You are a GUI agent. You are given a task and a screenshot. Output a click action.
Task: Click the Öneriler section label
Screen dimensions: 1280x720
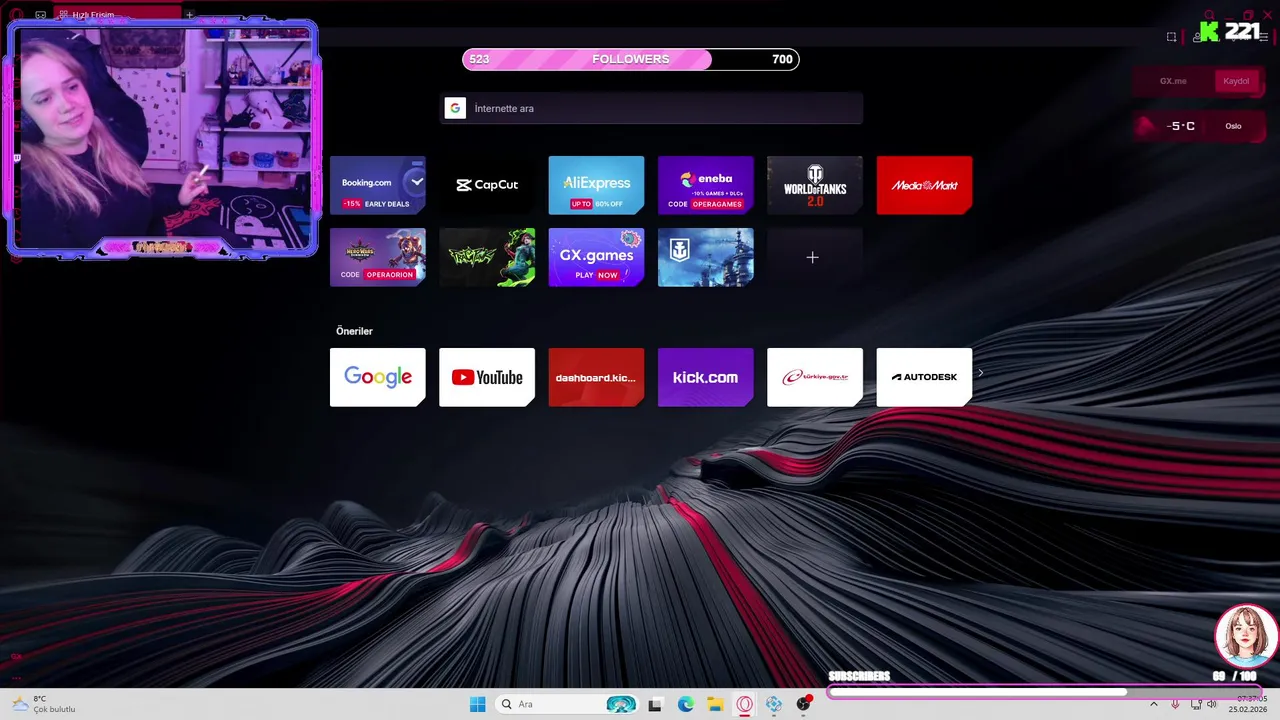[354, 331]
